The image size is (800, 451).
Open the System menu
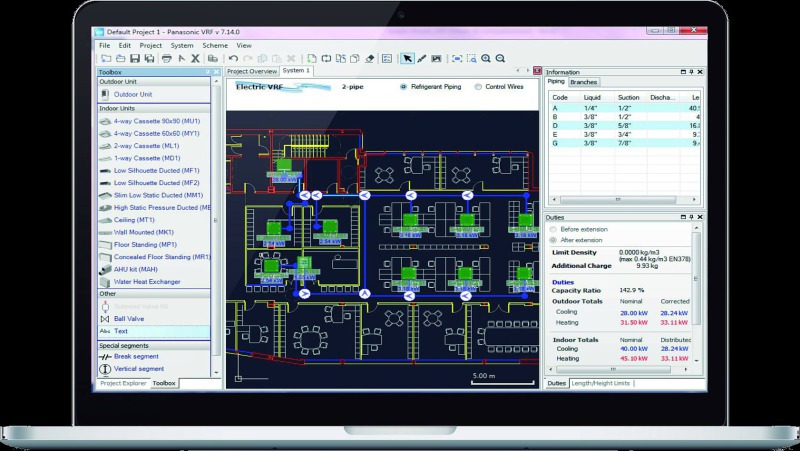tap(182, 45)
